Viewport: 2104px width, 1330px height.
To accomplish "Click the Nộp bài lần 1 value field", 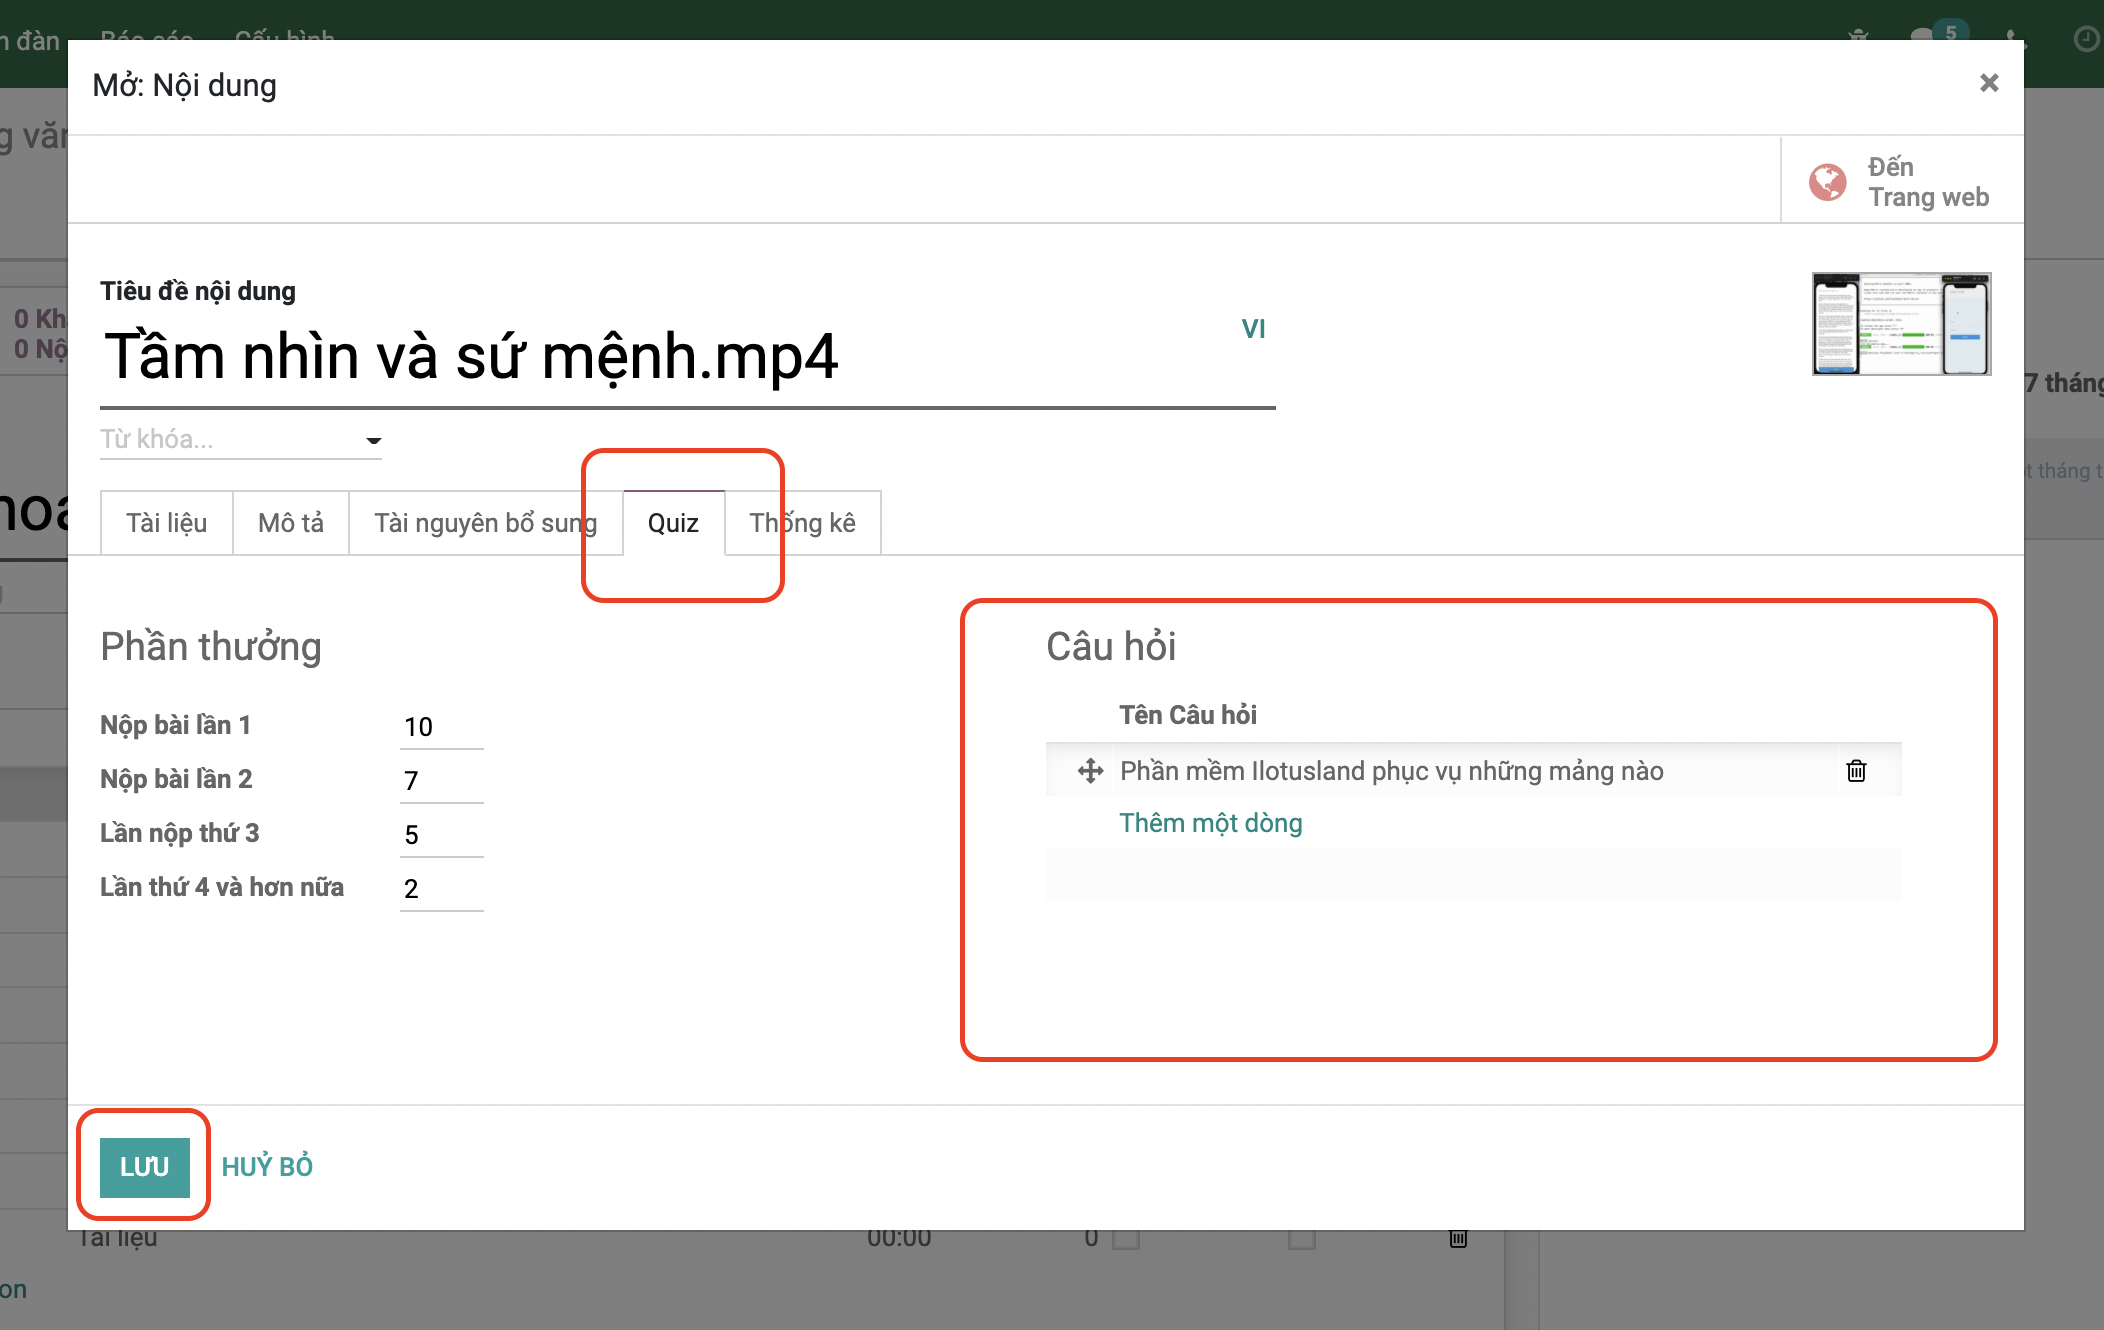I will pos(441,727).
